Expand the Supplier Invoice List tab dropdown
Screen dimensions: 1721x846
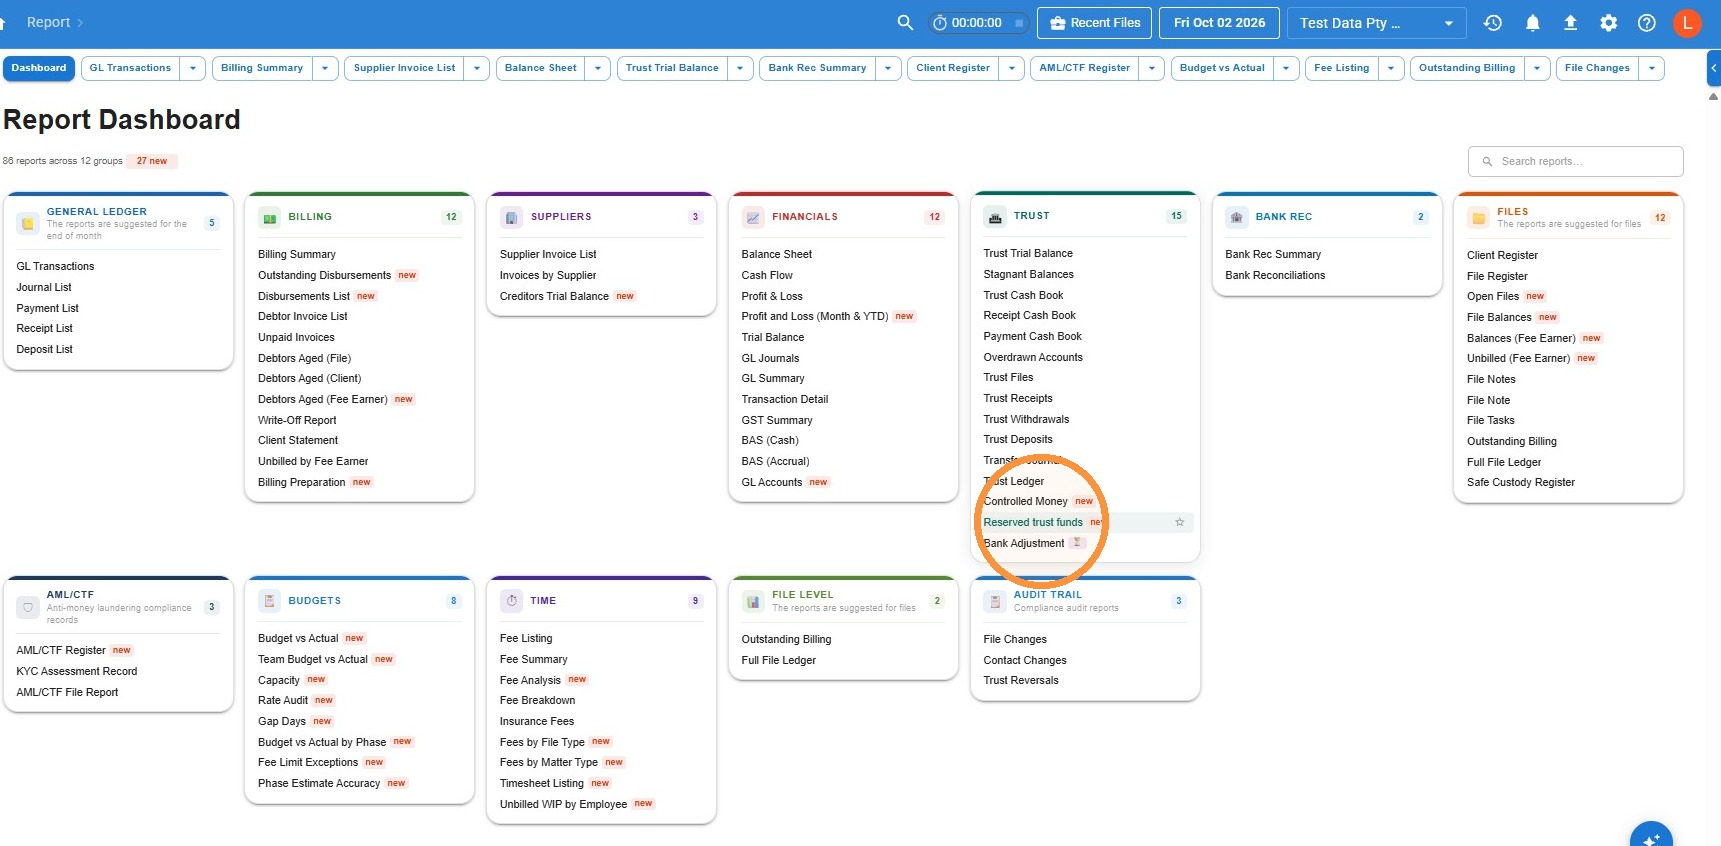click(x=477, y=68)
